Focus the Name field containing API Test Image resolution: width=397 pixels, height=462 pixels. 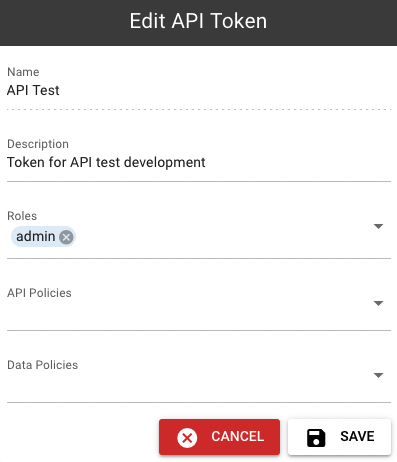point(199,90)
